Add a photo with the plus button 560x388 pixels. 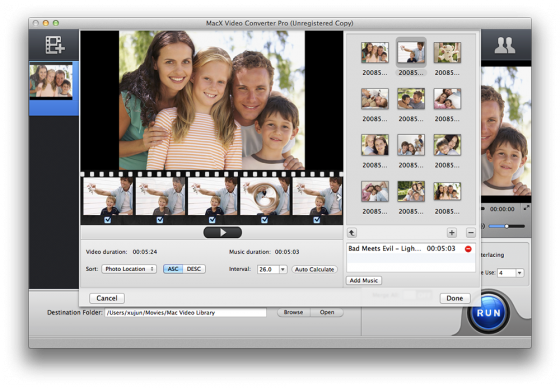pyautogui.click(x=452, y=233)
